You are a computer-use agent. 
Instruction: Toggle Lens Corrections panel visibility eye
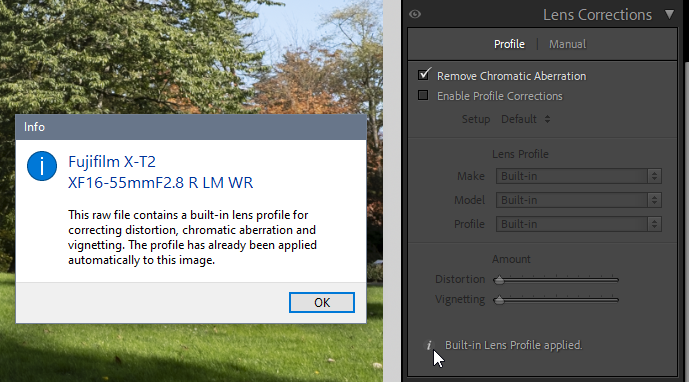tap(415, 15)
